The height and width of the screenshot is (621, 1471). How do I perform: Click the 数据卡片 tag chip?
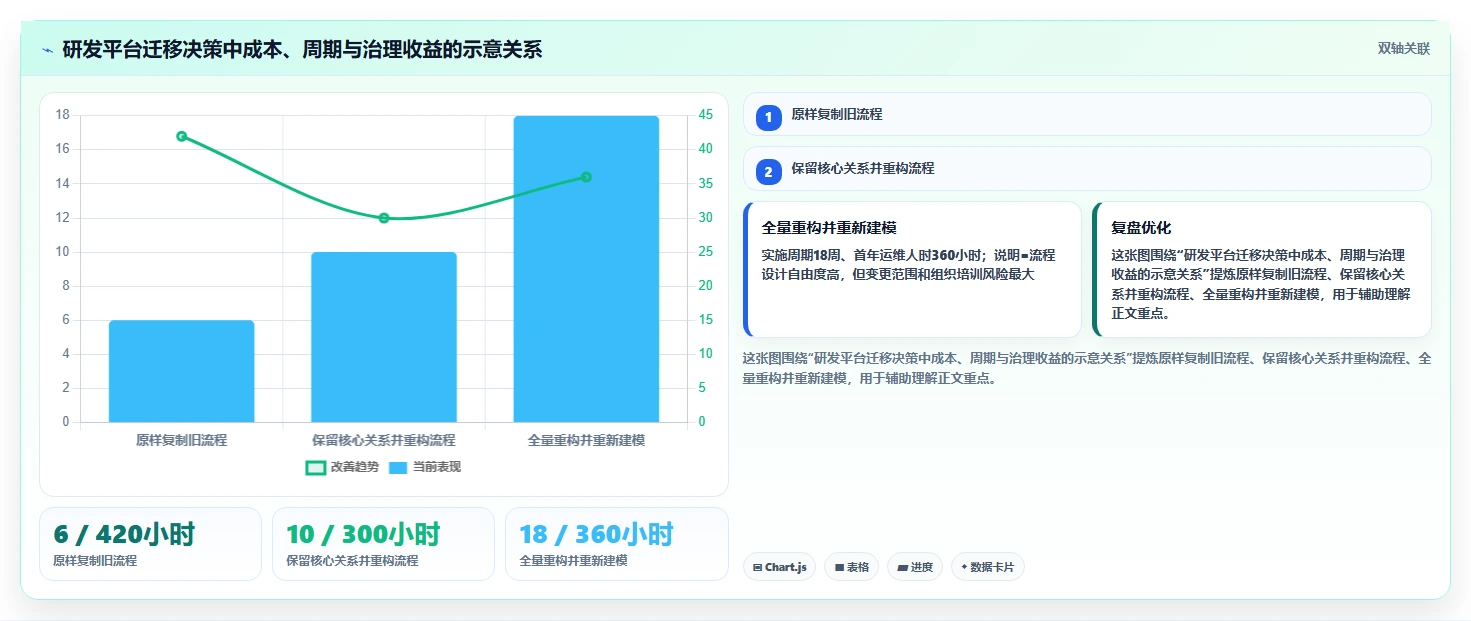coord(987,567)
